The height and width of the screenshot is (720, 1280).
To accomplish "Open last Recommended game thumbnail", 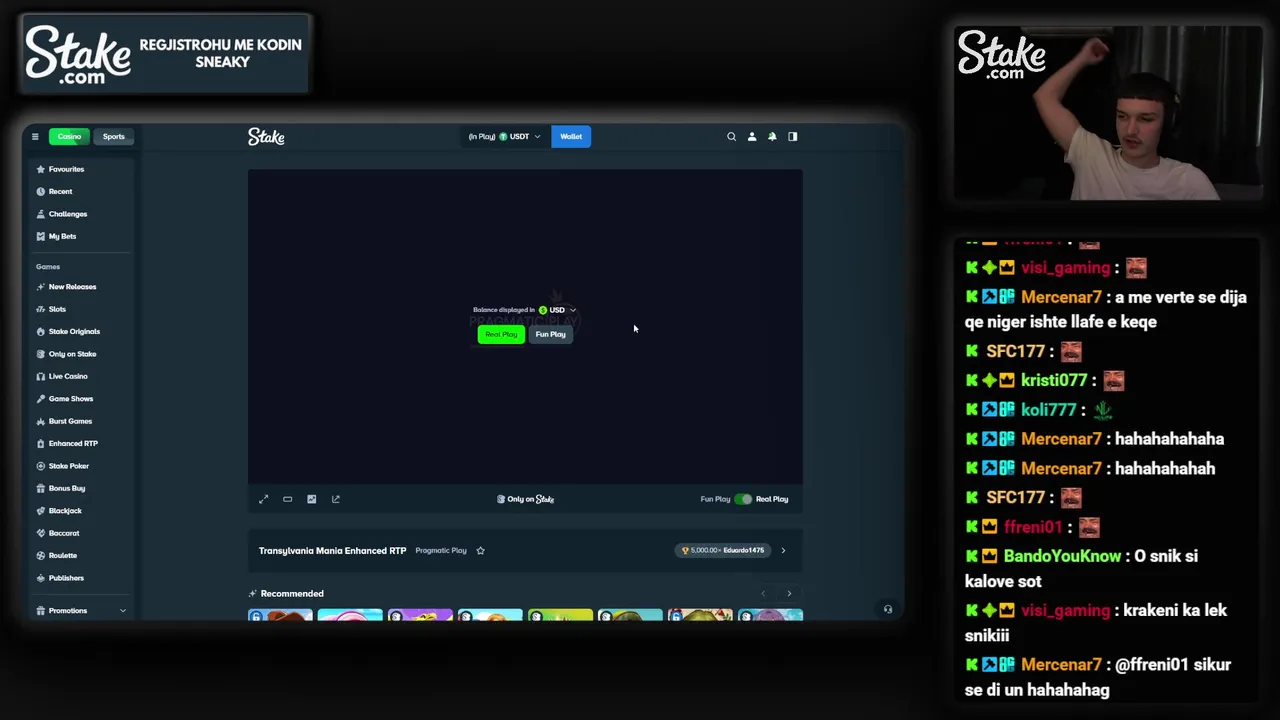I will point(770,615).
